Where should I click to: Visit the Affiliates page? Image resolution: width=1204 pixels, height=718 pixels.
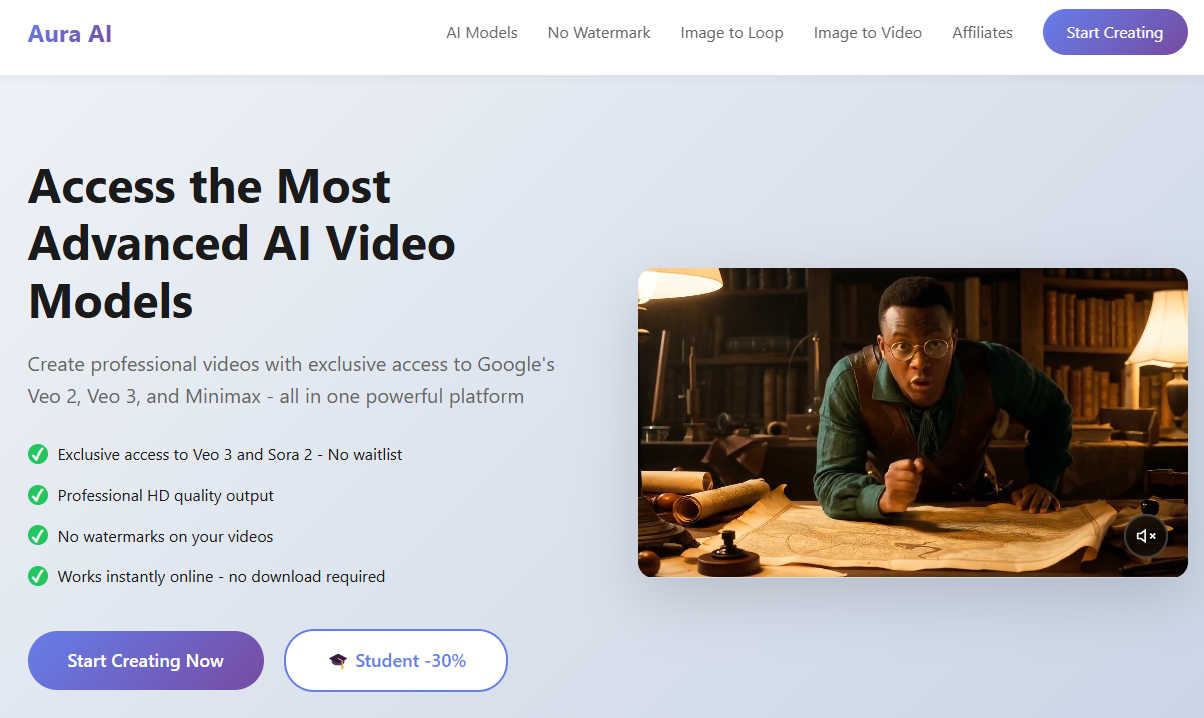tap(982, 32)
